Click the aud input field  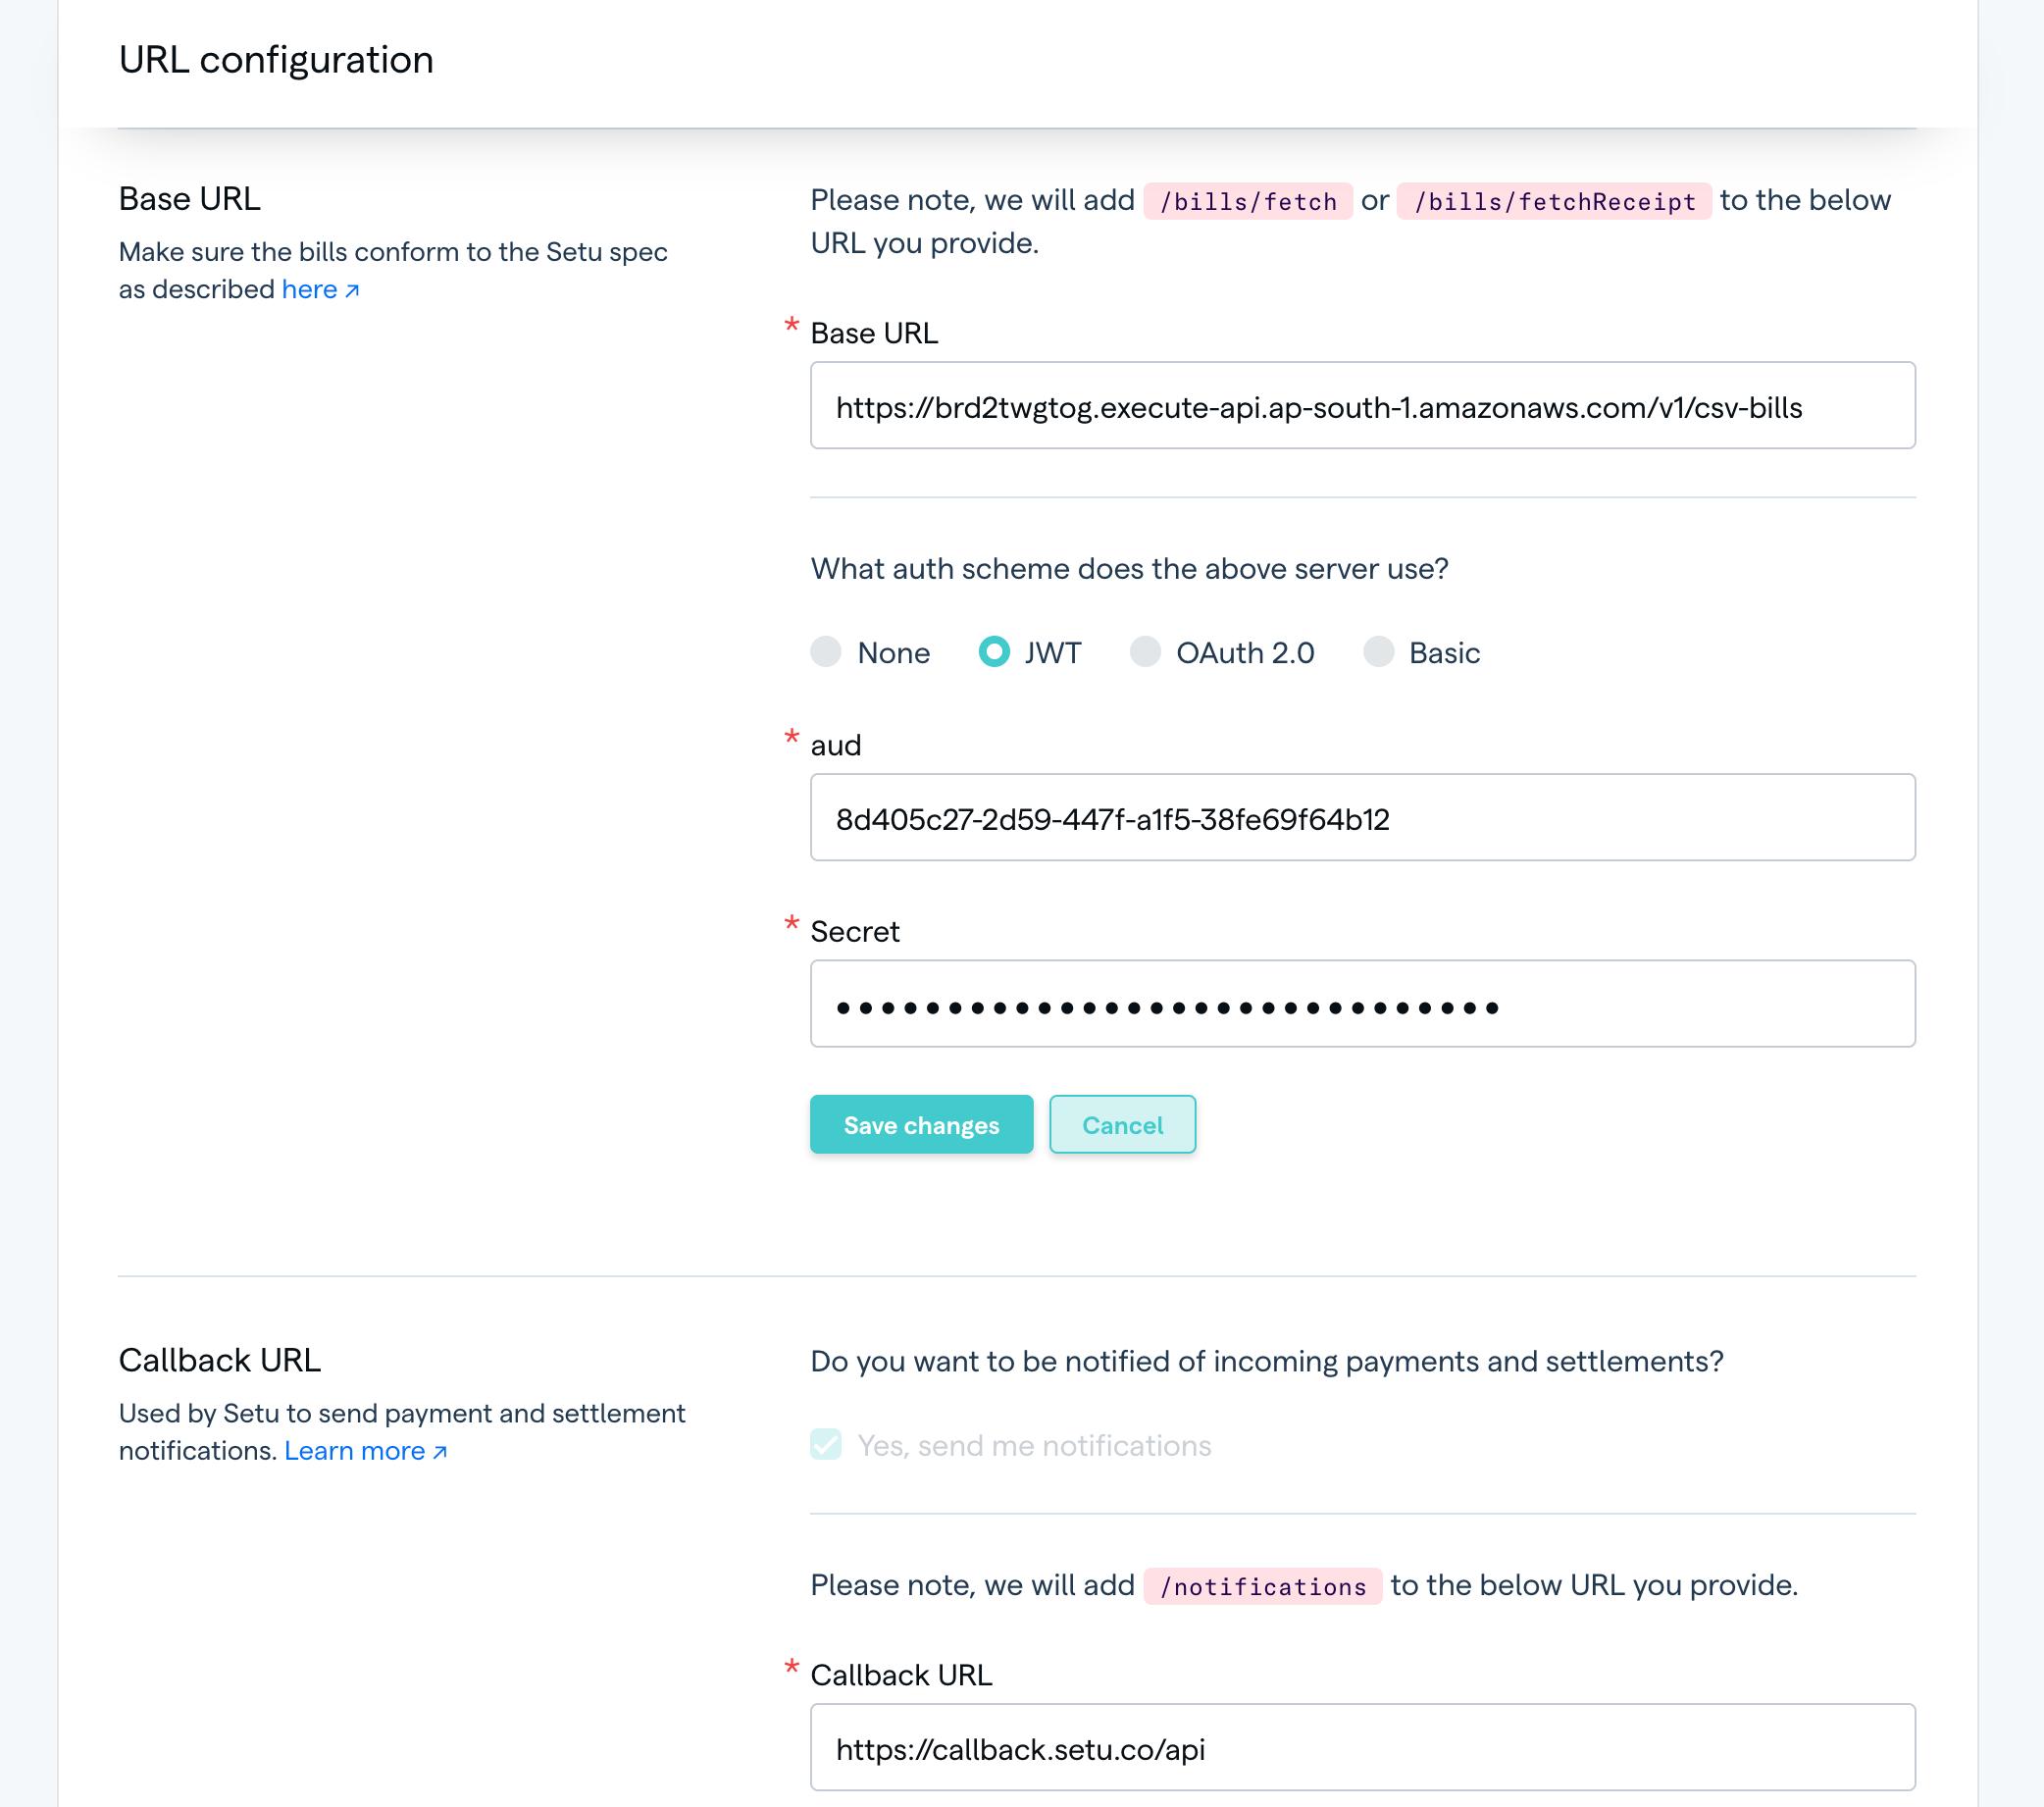[1362, 818]
